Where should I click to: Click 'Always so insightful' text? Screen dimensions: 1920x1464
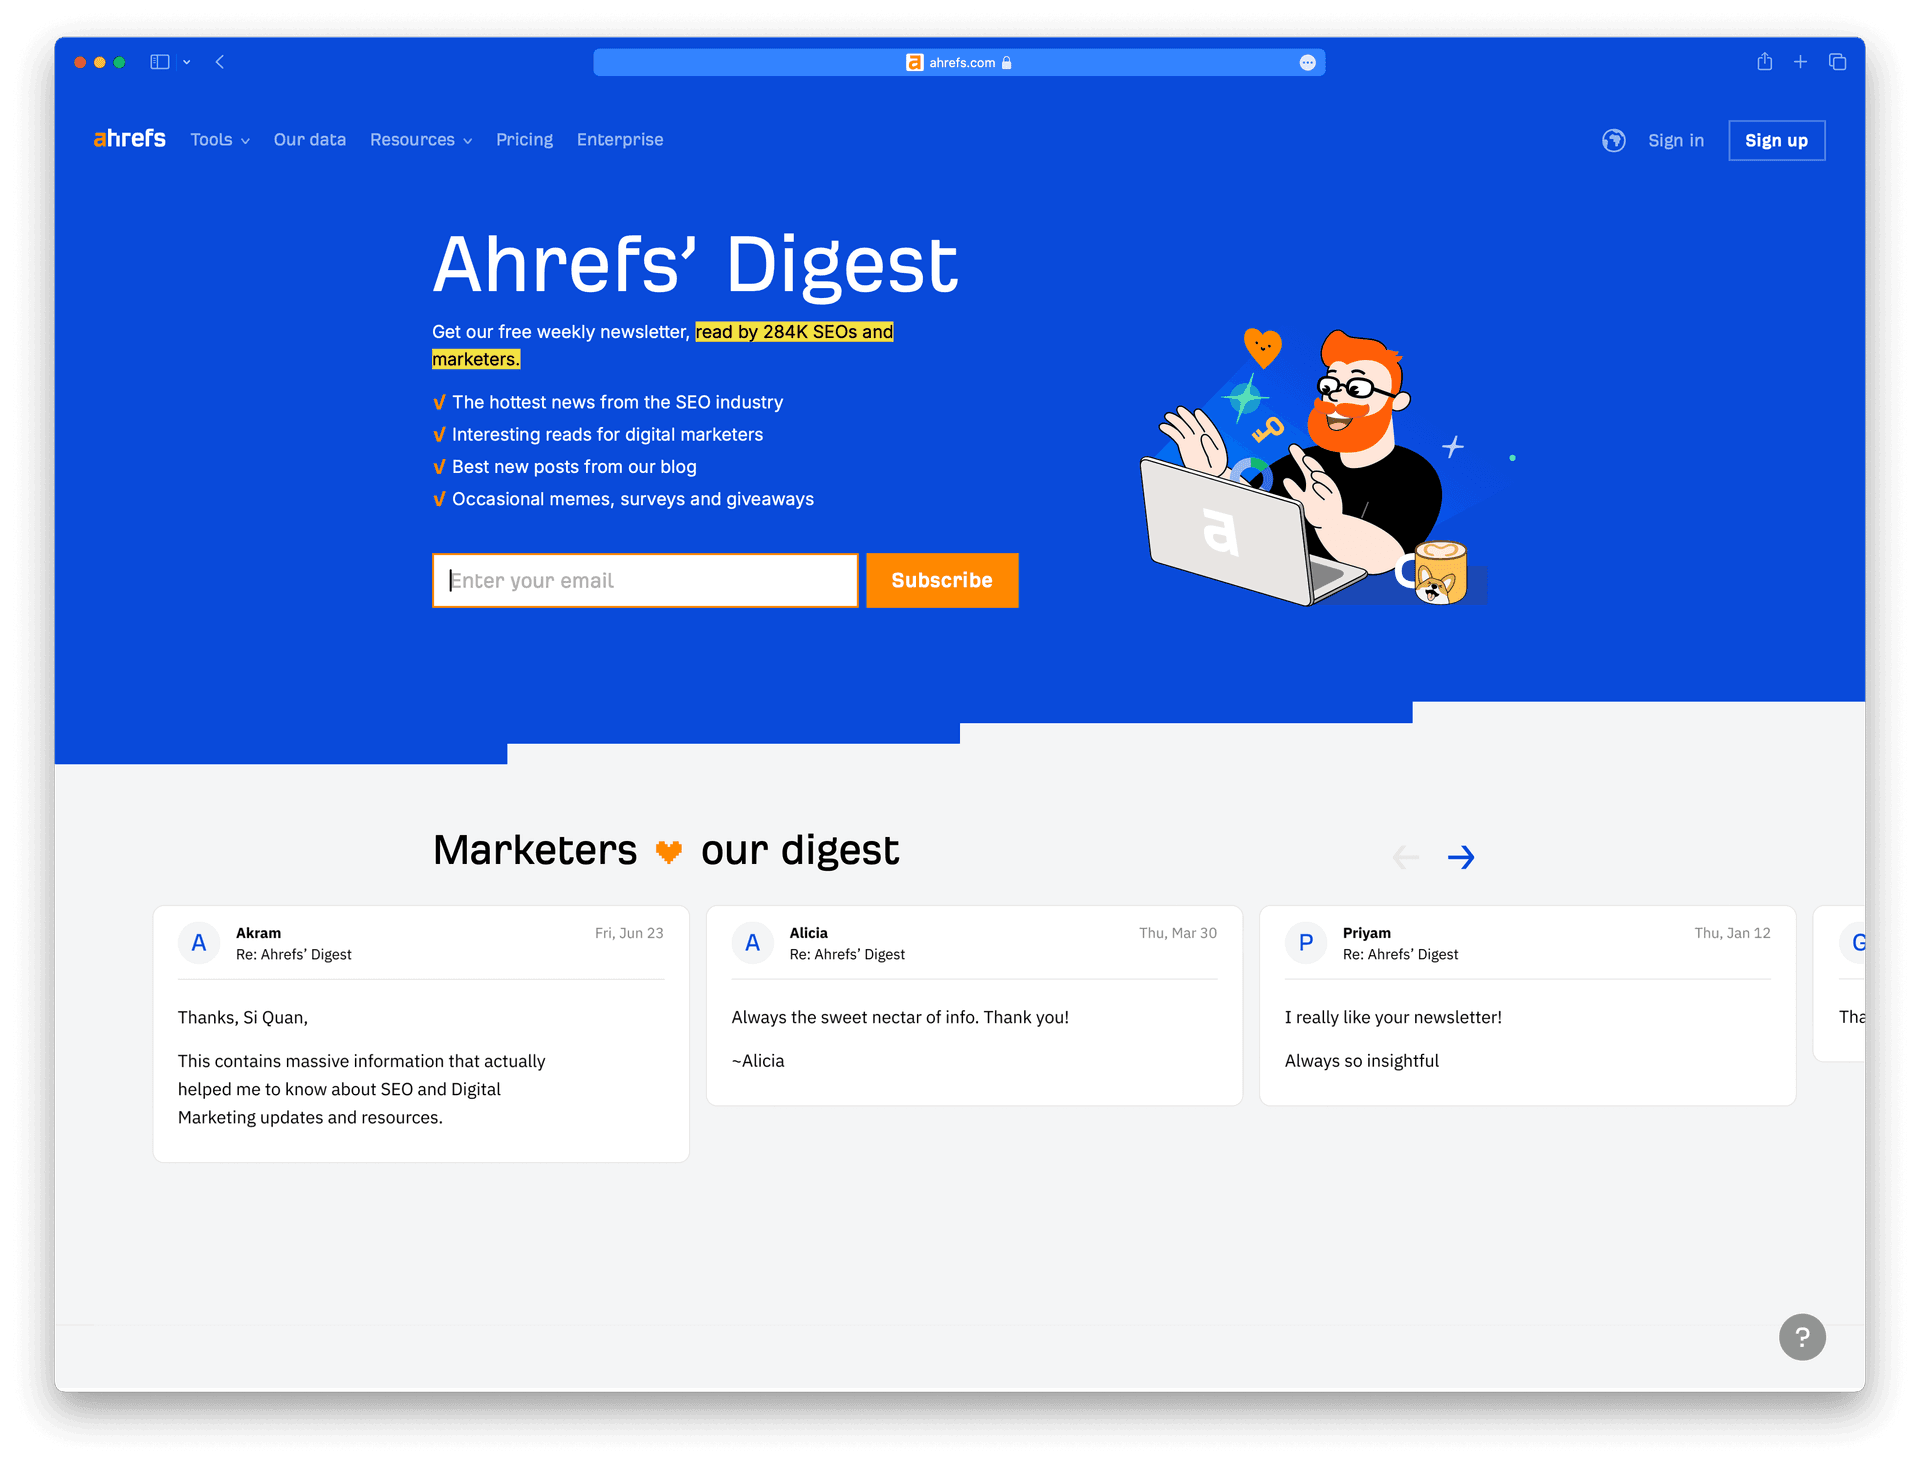coord(1361,1061)
